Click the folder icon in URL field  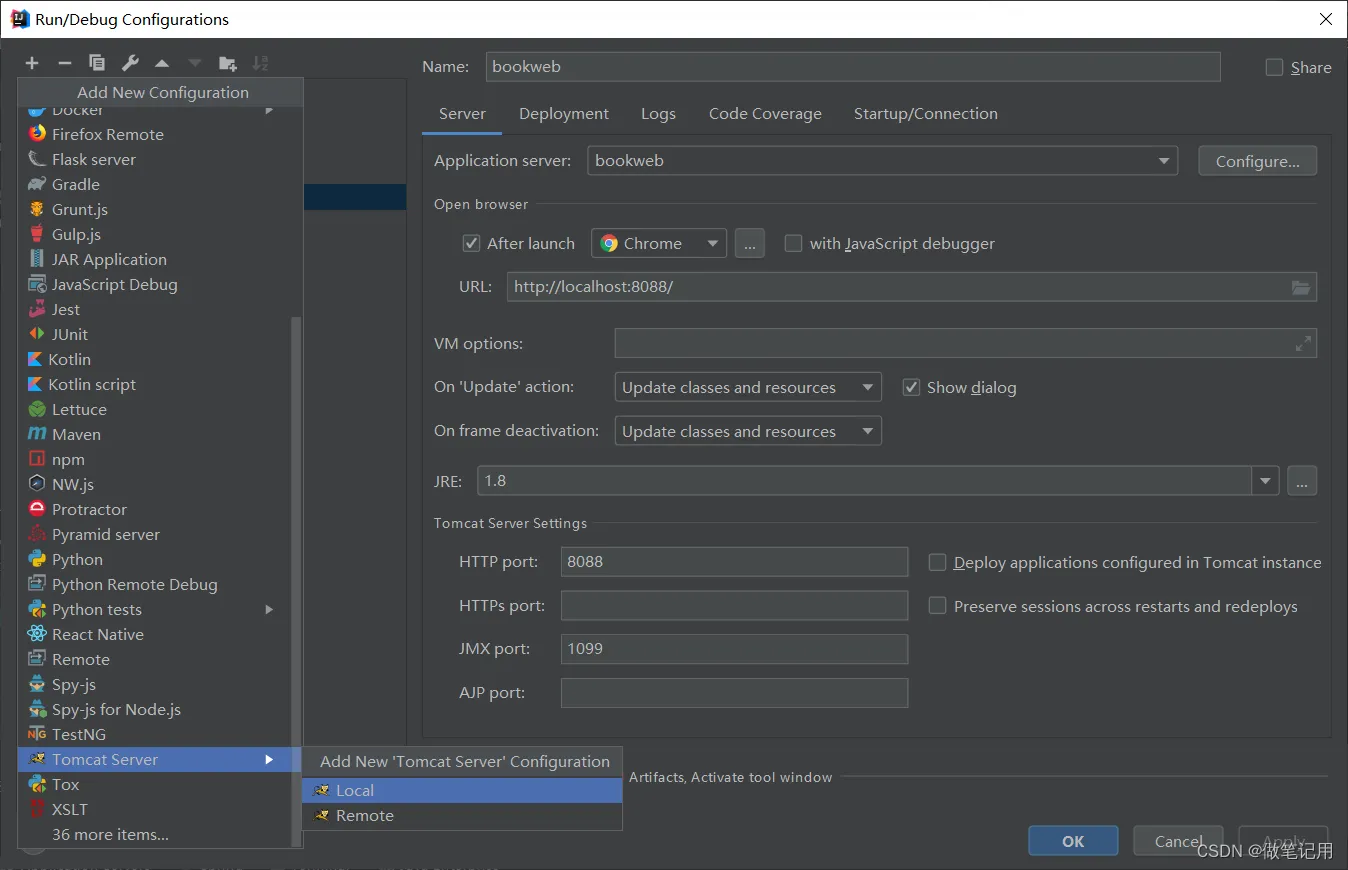point(1301,287)
